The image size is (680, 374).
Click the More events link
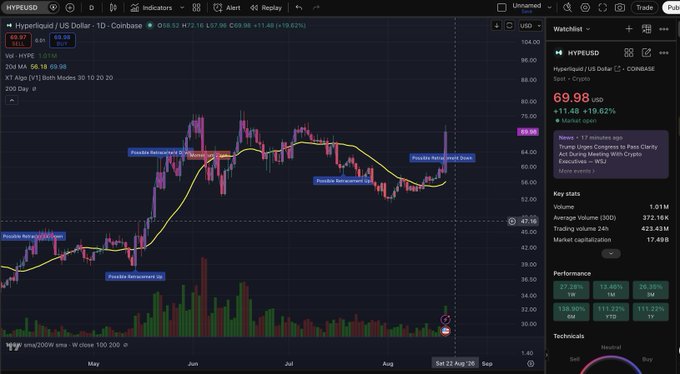576,171
